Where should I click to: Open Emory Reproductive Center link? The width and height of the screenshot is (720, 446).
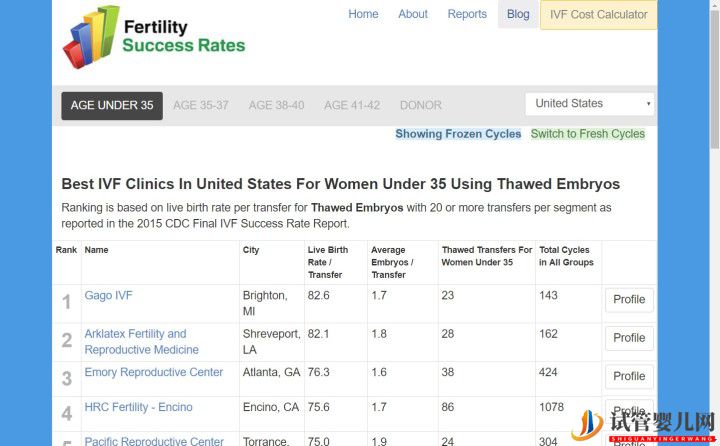154,373
